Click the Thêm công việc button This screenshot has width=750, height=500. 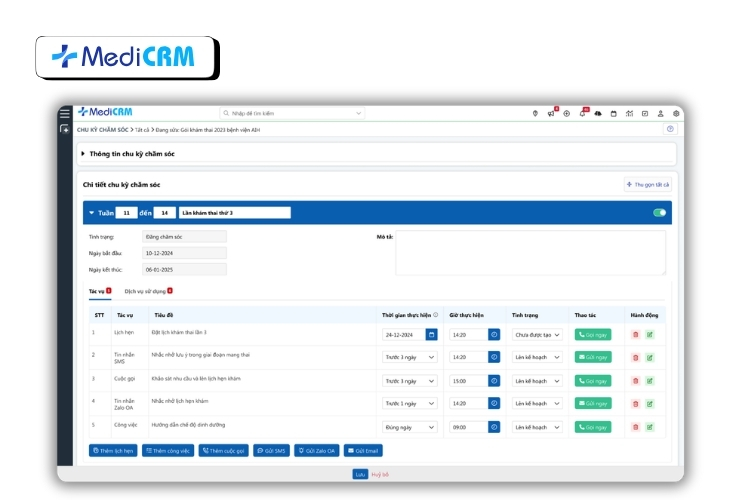pos(168,451)
